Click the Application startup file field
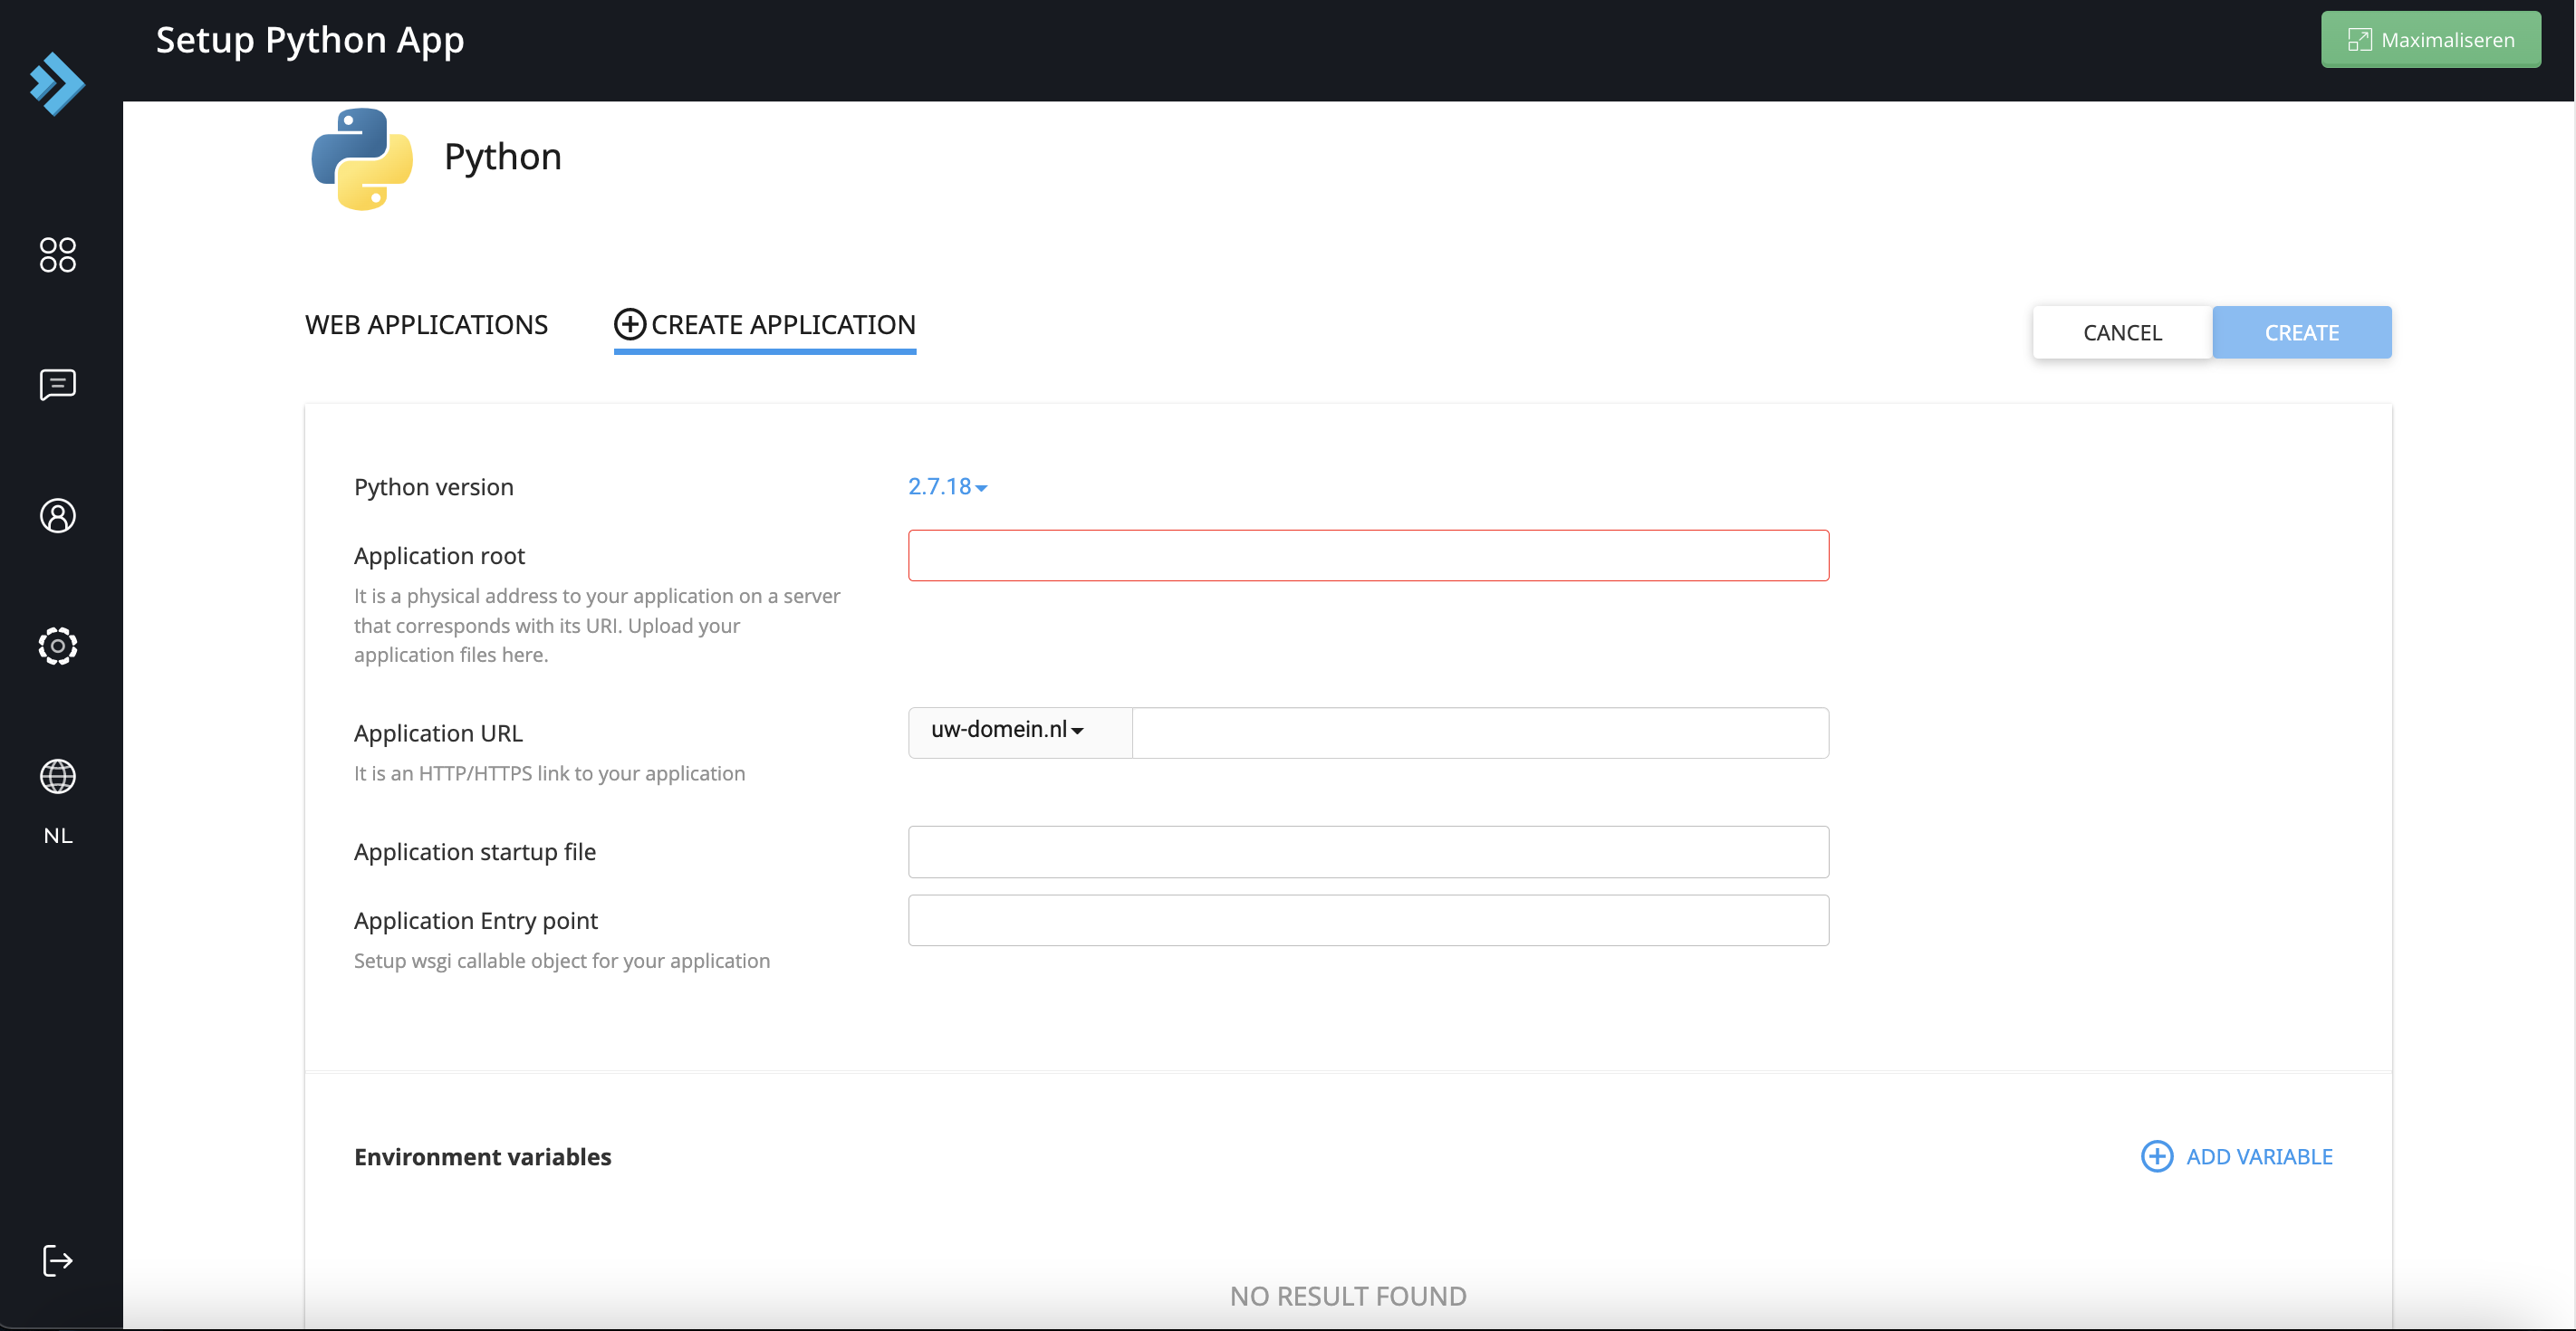Viewport: 2576px width, 1331px height. (1368, 852)
